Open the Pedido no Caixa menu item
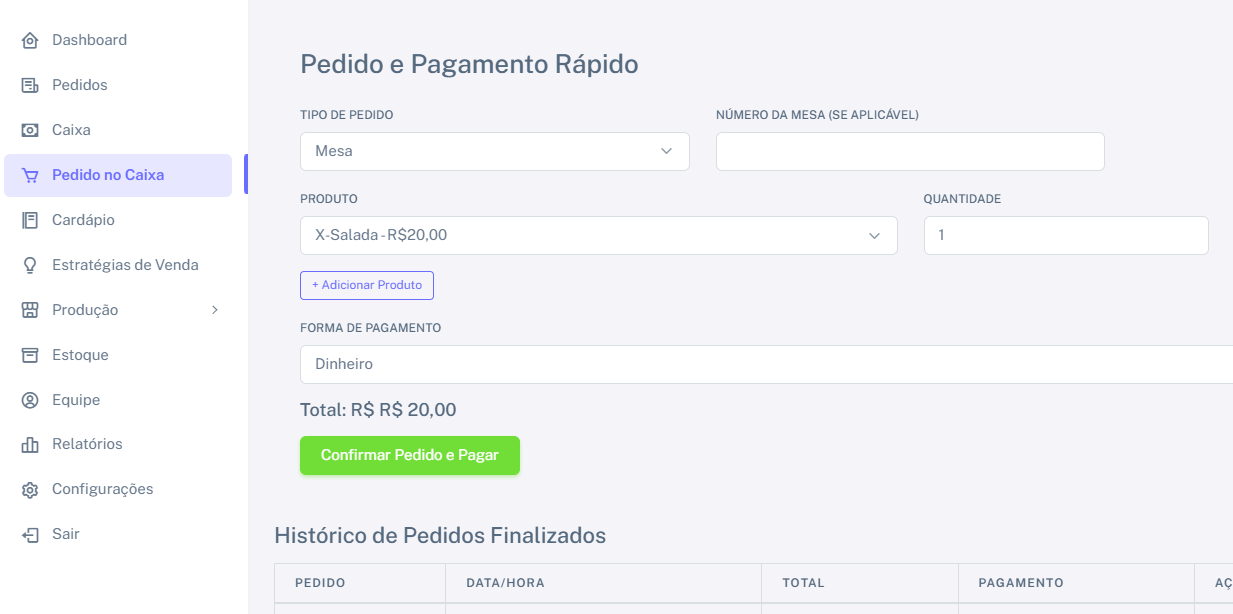This screenshot has height=614, width=1233. [108, 175]
